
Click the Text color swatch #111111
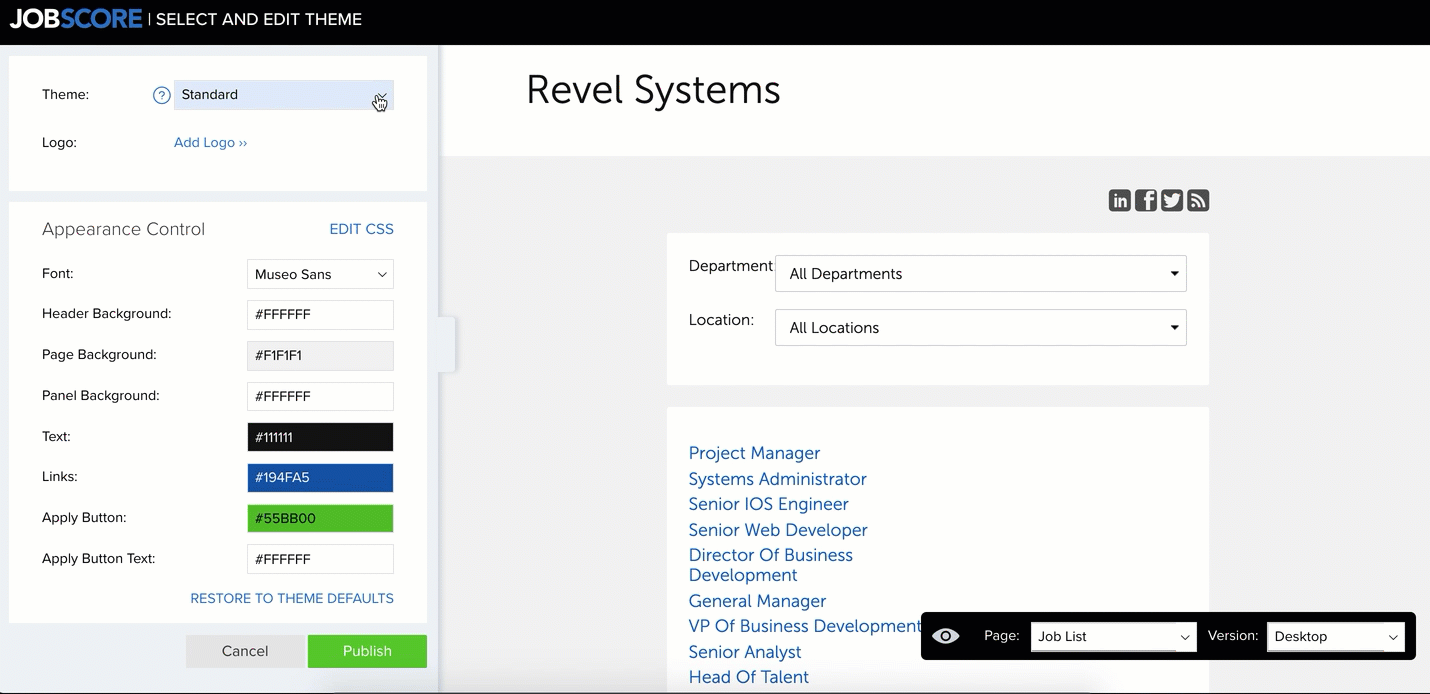tap(320, 437)
